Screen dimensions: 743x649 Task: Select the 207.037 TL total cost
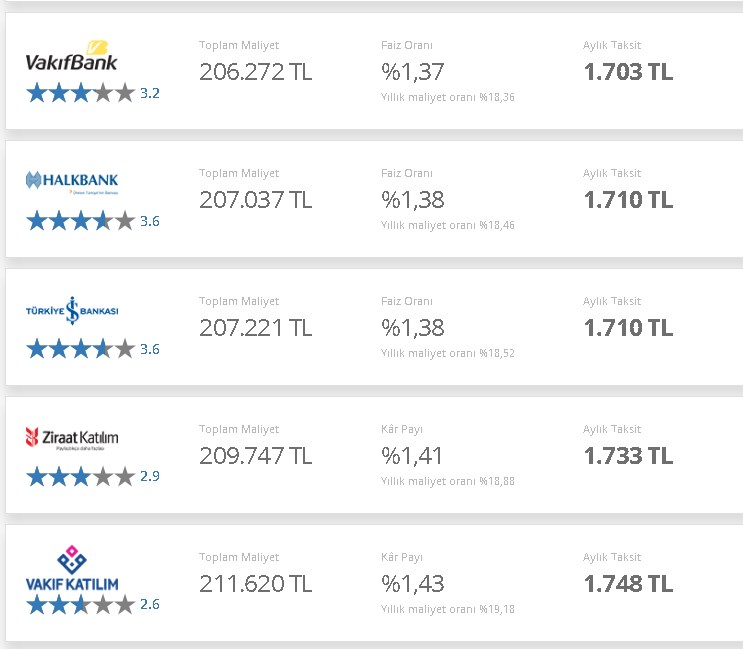pos(255,200)
